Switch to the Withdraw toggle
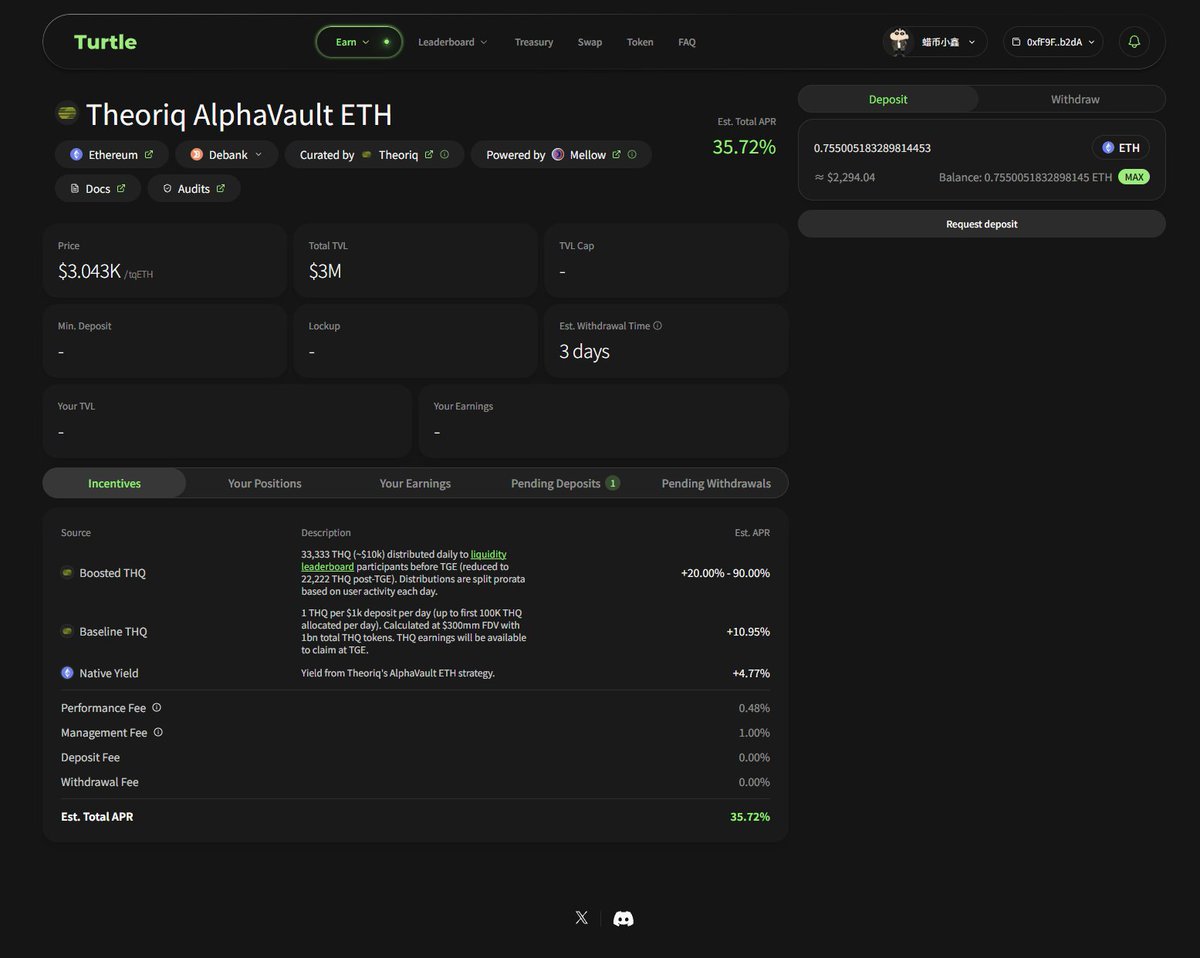 [1074, 99]
